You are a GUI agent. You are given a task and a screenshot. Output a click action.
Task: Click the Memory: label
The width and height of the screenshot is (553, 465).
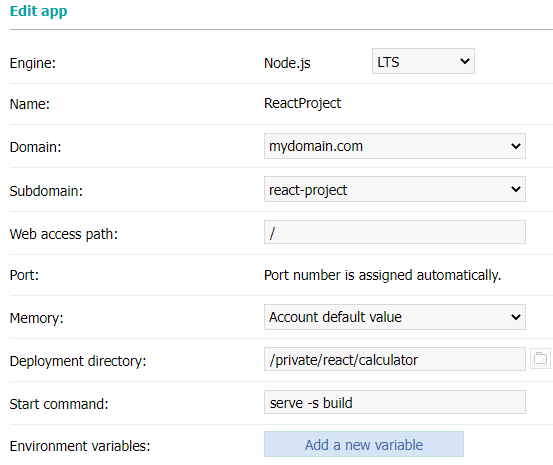[36, 318]
